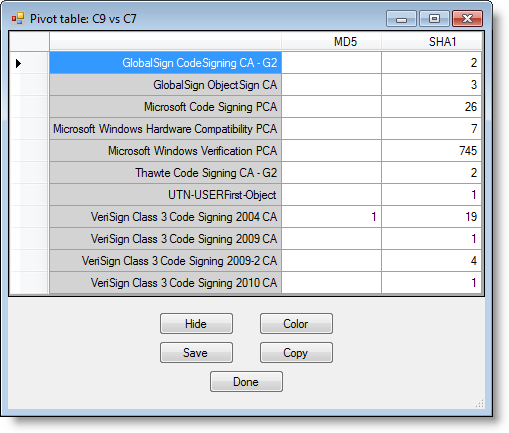The image size is (509, 433).
Task: Click the pivot table window title icon
Action: click(x=18, y=18)
